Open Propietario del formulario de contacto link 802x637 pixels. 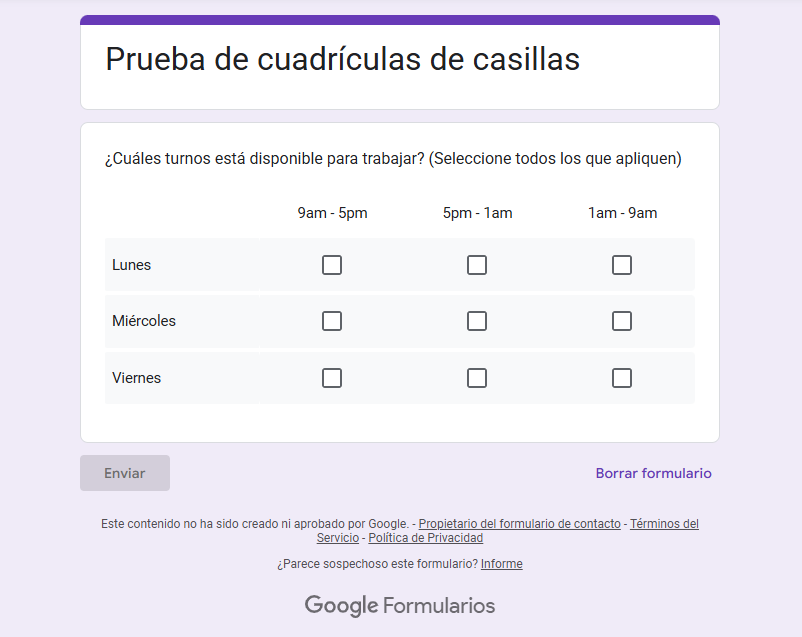pos(519,524)
